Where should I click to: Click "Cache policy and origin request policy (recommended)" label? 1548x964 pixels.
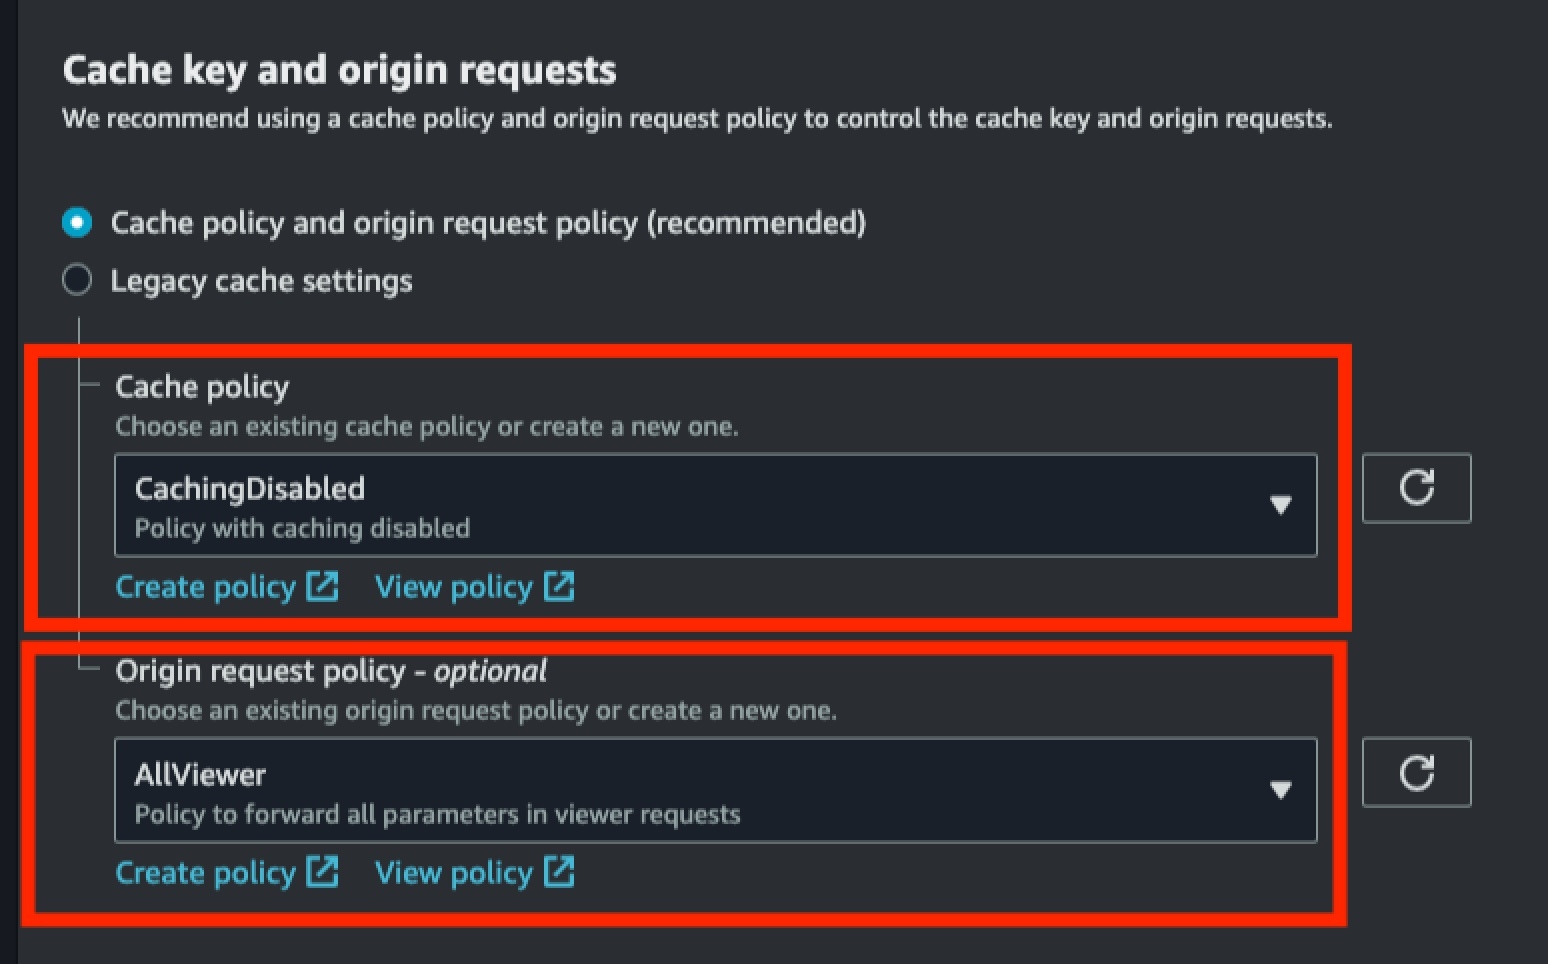click(x=488, y=222)
